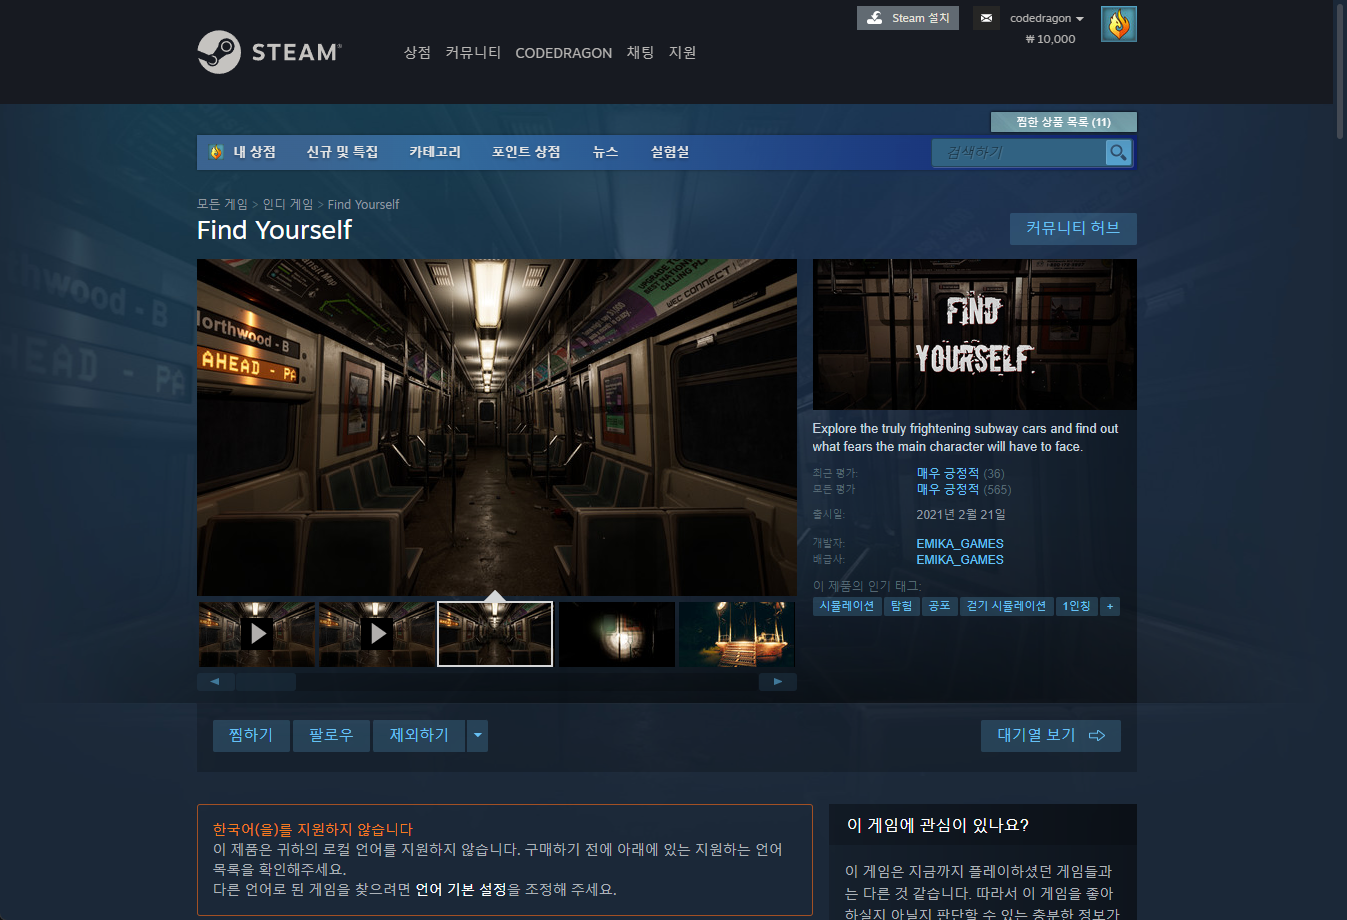The height and width of the screenshot is (920, 1347).
Task: Click the 시뮬레이션 tag
Action: click(x=847, y=606)
